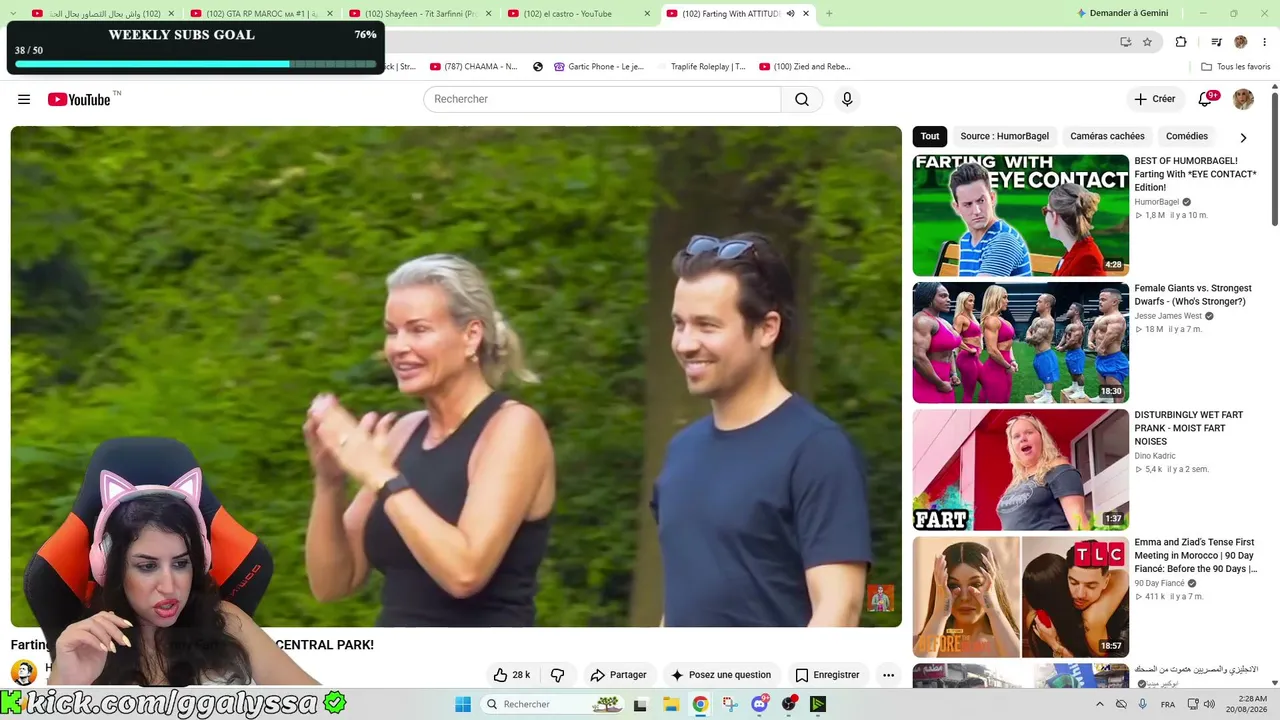Open more actions ellipsis under the video
1280x720 pixels.
(x=888, y=675)
